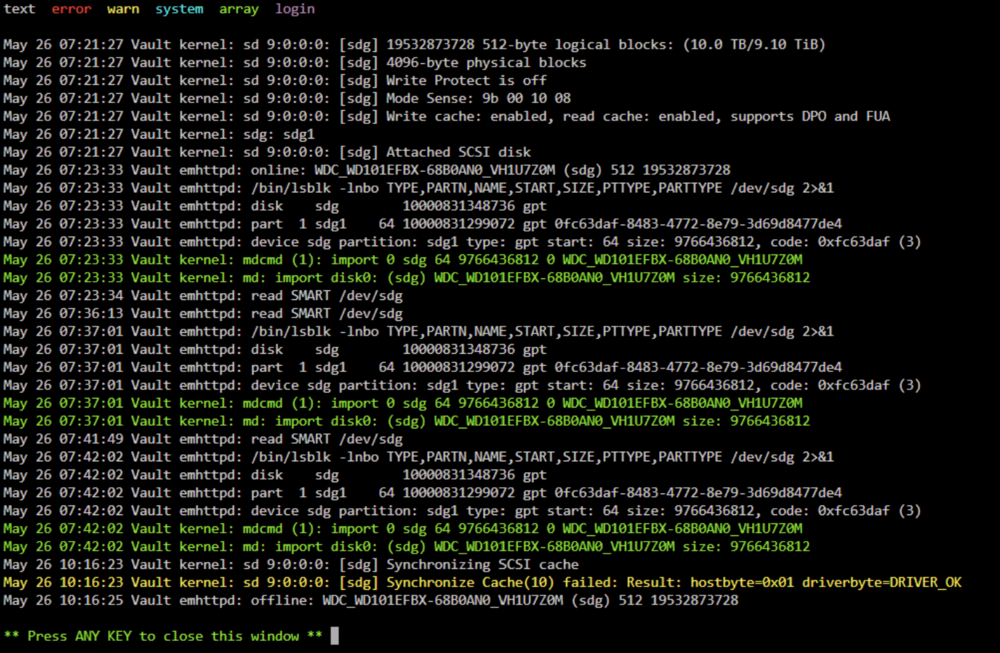Select the 07:23:33 'part 1 sdg1' line
The width and height of the screenshot is (1000, 653).
[422, 224]
